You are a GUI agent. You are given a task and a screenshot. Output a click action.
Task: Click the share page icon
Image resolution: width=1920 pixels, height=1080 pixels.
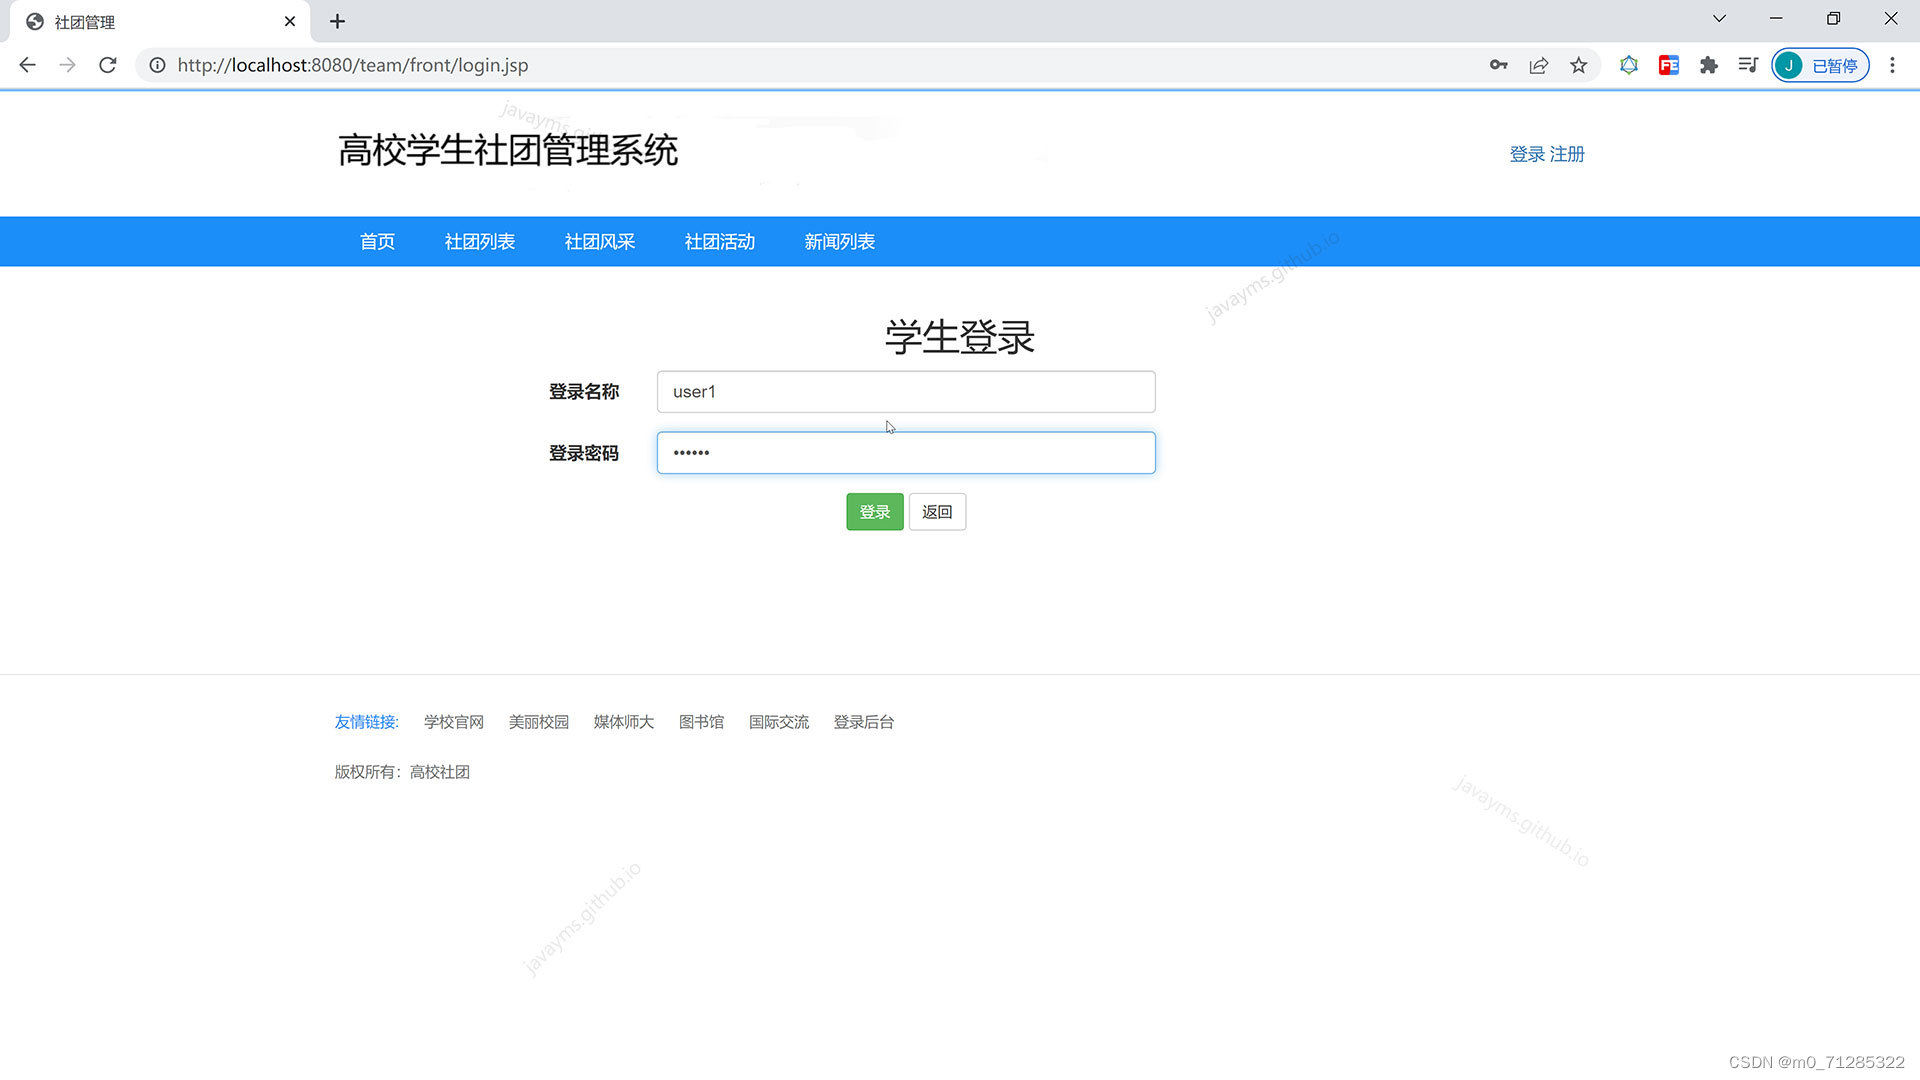[1538, 65]
